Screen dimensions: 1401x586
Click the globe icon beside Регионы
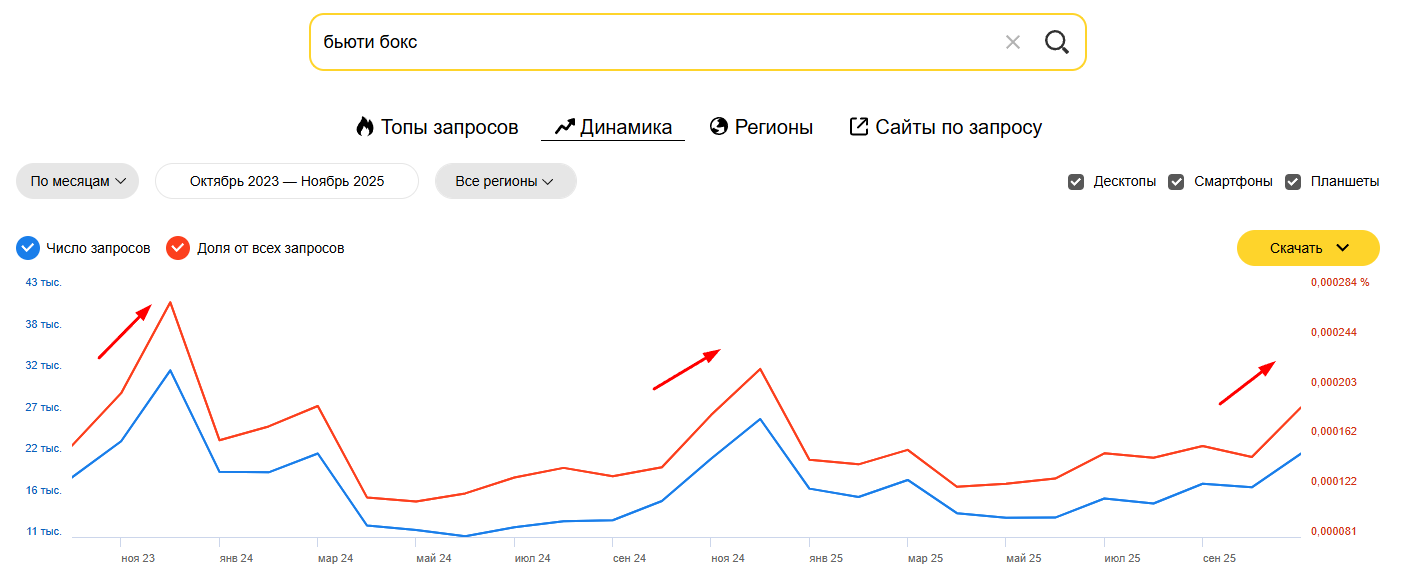(718, 127)
